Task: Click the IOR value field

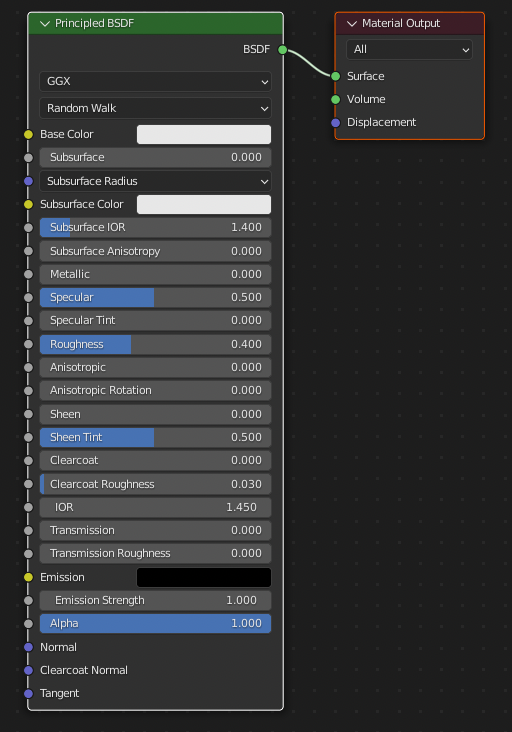Action: (x=155, y=507)
